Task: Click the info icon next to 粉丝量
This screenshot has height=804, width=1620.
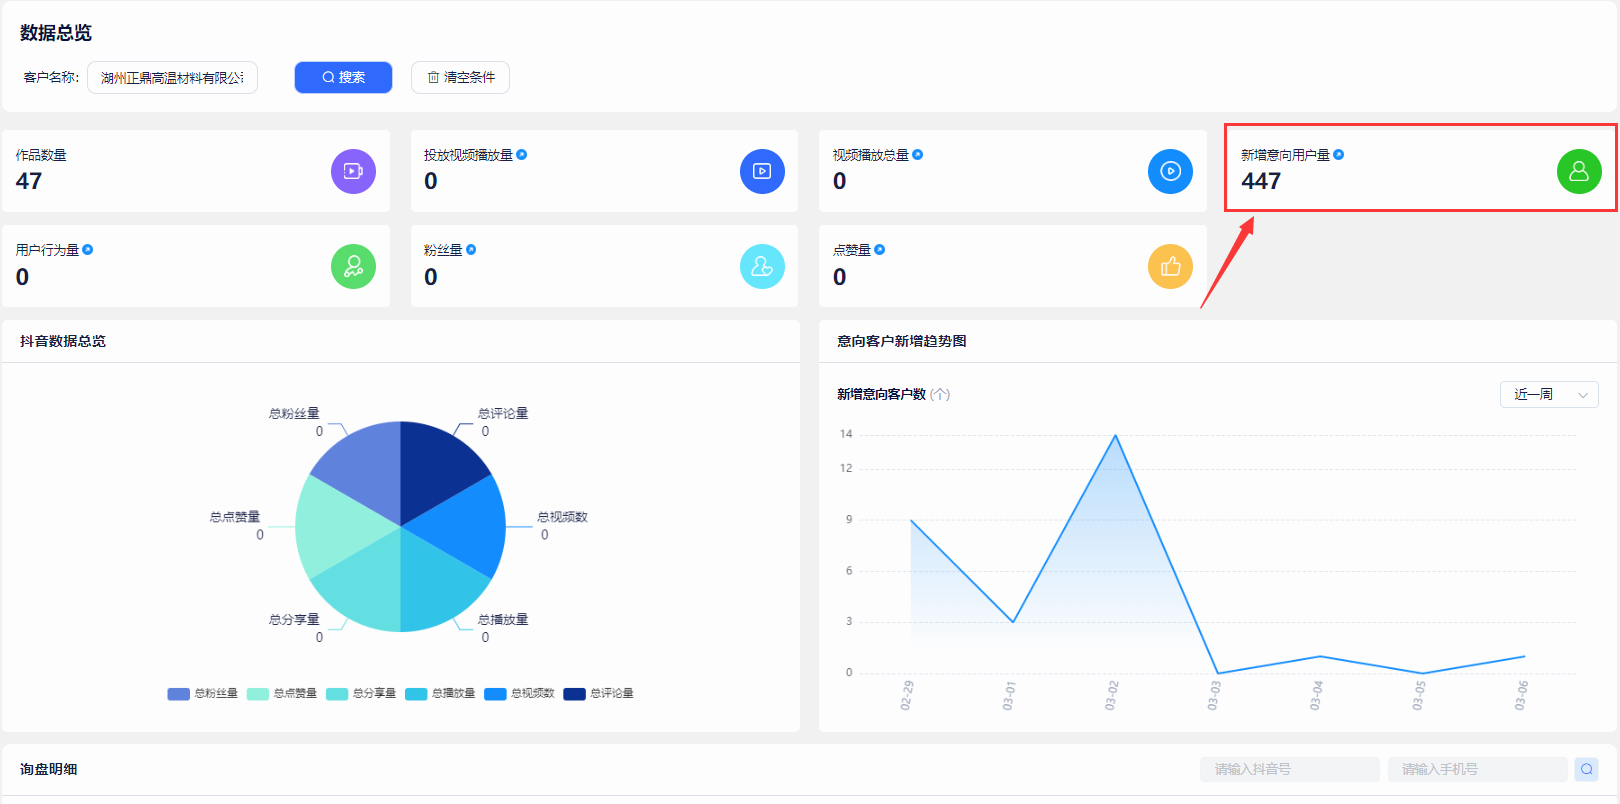Action: tap(471, 250)
